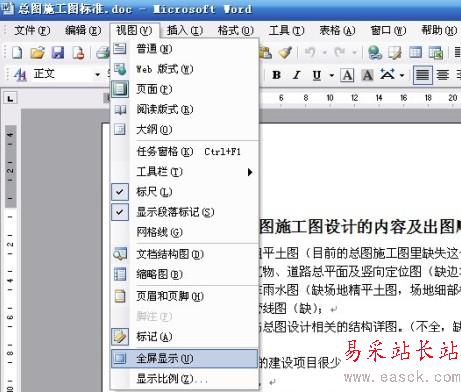461x392 pixels.
Task: Click the Tables and Borders pencil icon
Action: [x=395, y=53]
